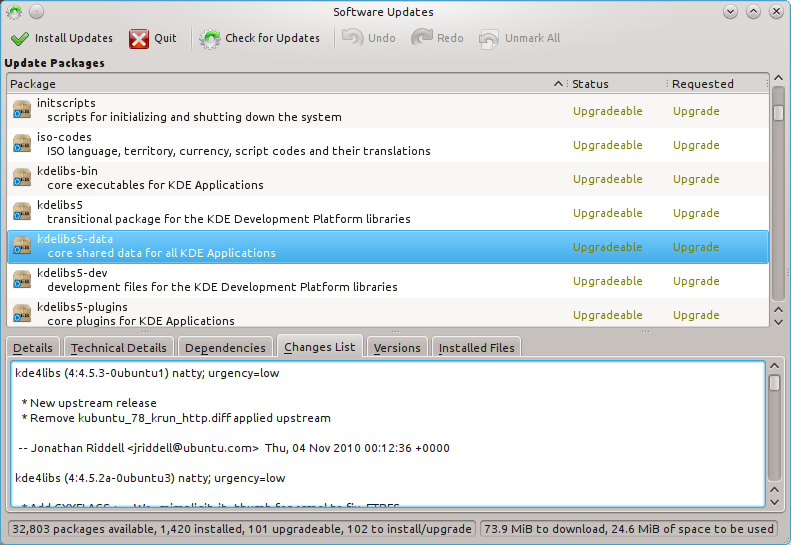Screen dimensions: 791x545
Task: Click the Check for Updates gear icon
Action: 209,38
